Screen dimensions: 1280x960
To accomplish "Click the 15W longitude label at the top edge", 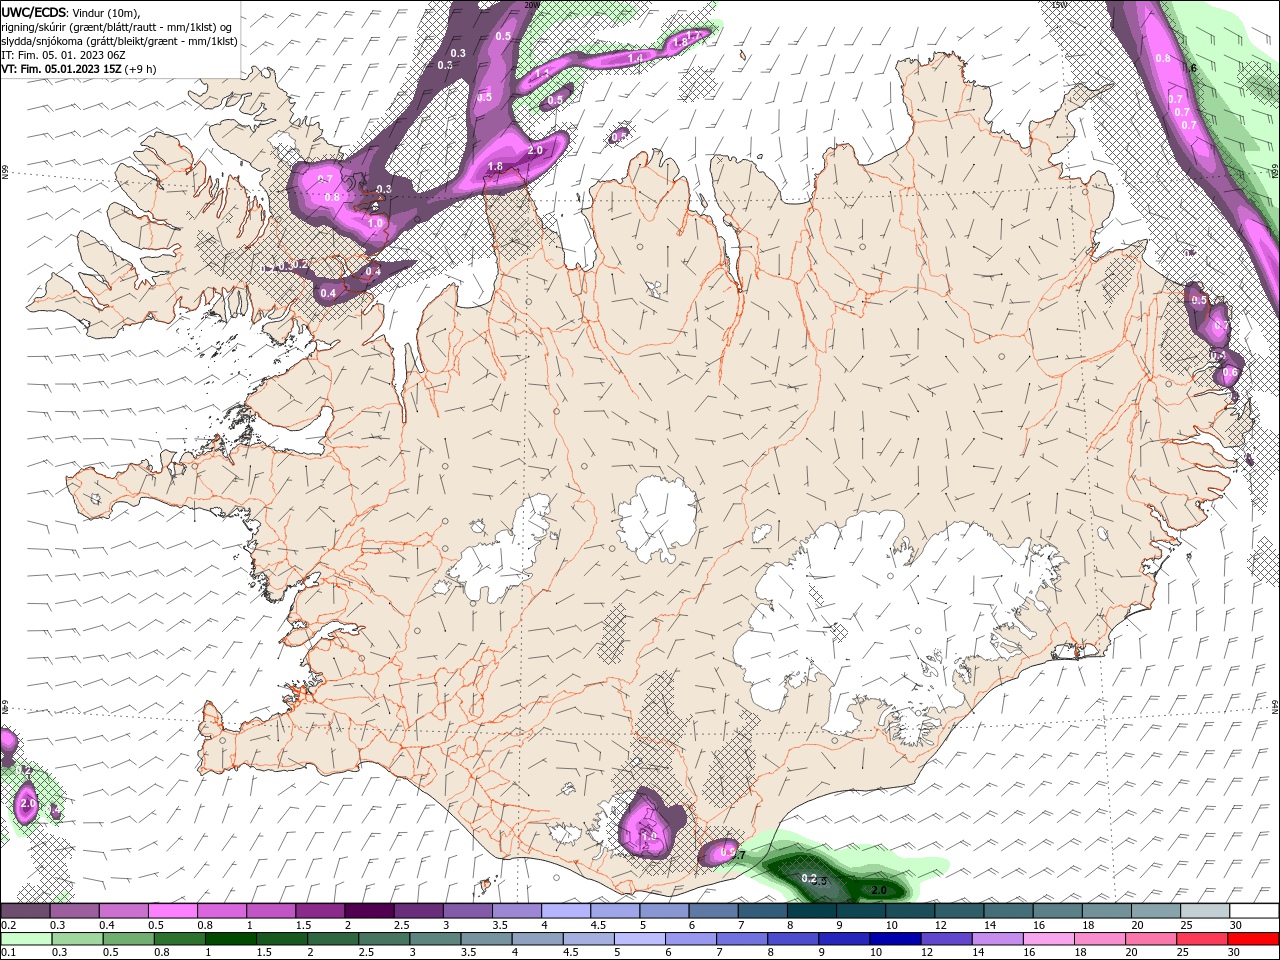I will pos(1059,5).
